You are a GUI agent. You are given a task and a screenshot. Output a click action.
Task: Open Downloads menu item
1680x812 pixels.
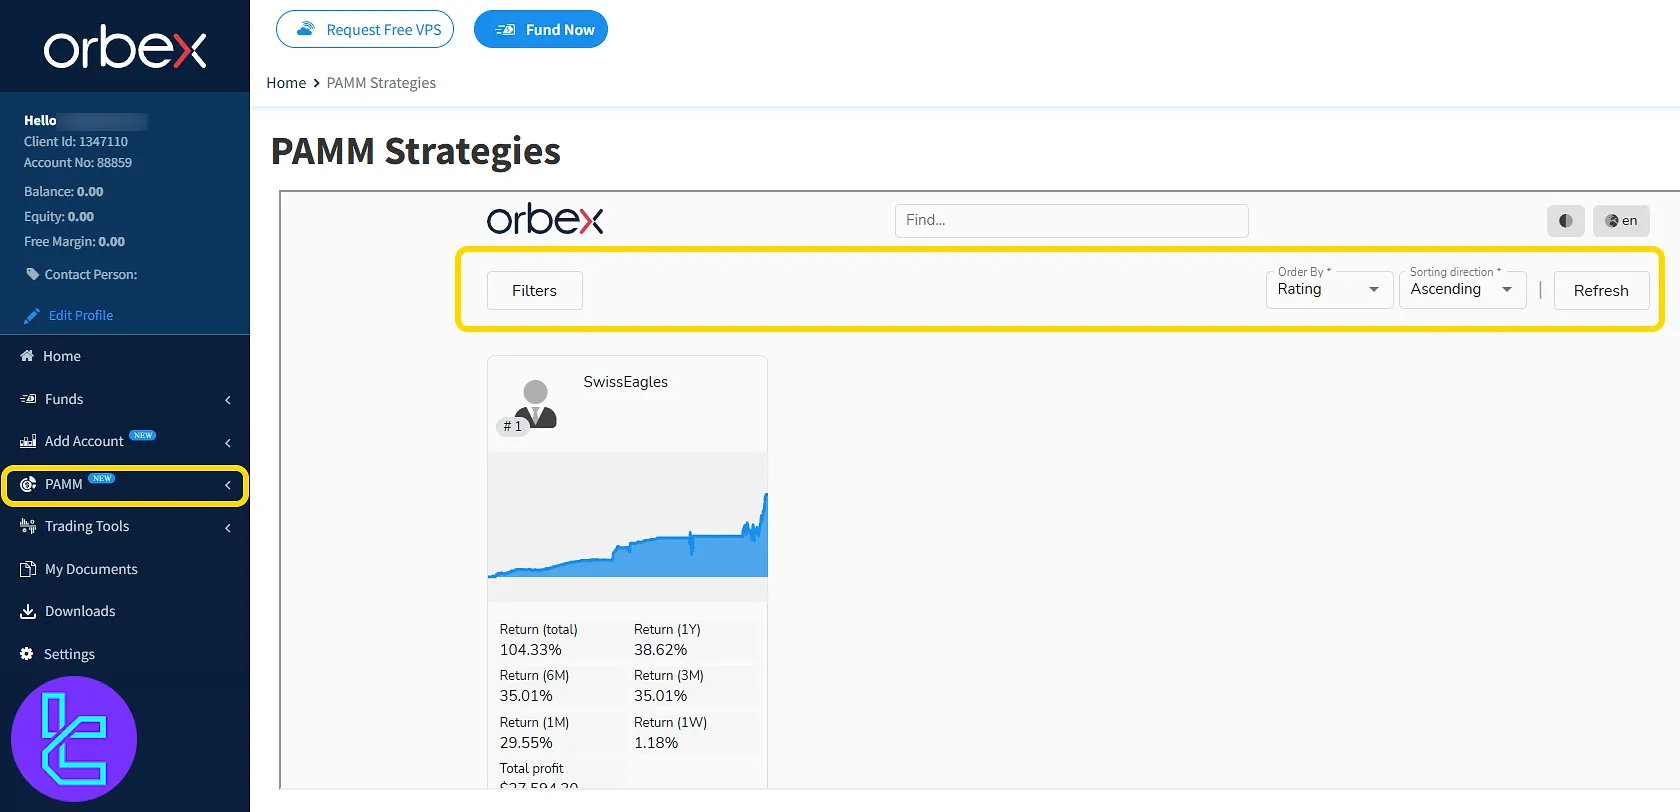[125, 611]
